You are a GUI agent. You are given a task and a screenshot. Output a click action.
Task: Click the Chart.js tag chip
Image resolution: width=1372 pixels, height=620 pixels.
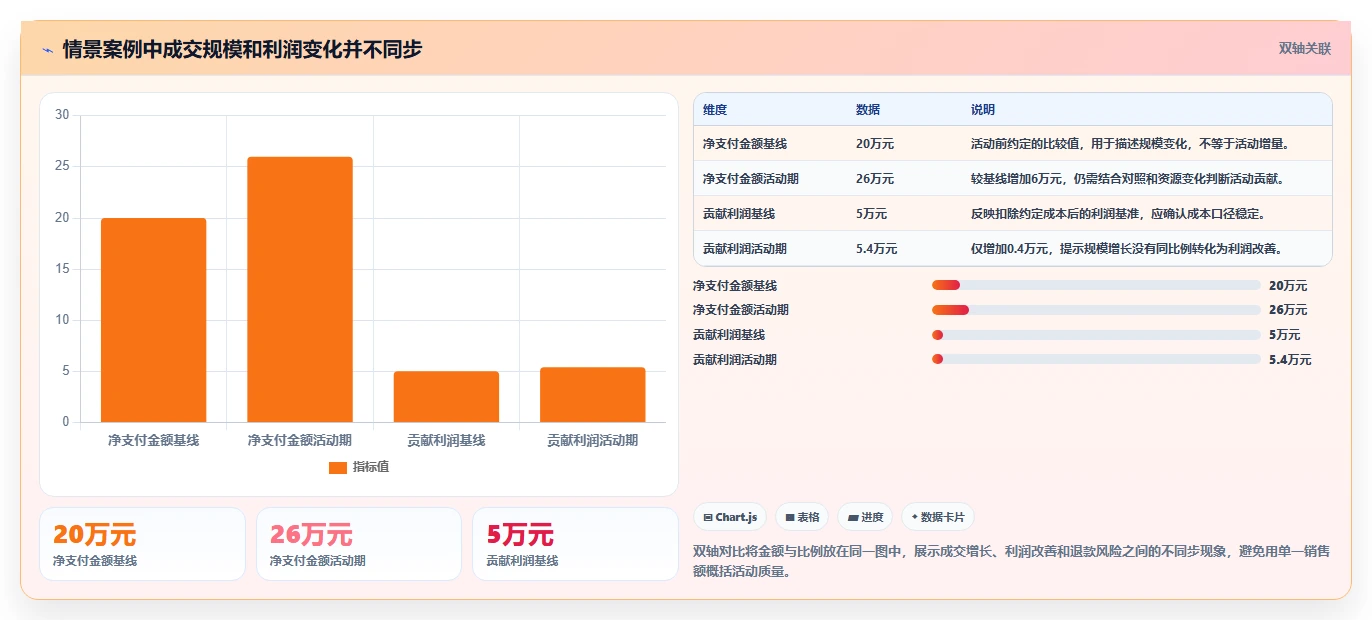[730, 517]
